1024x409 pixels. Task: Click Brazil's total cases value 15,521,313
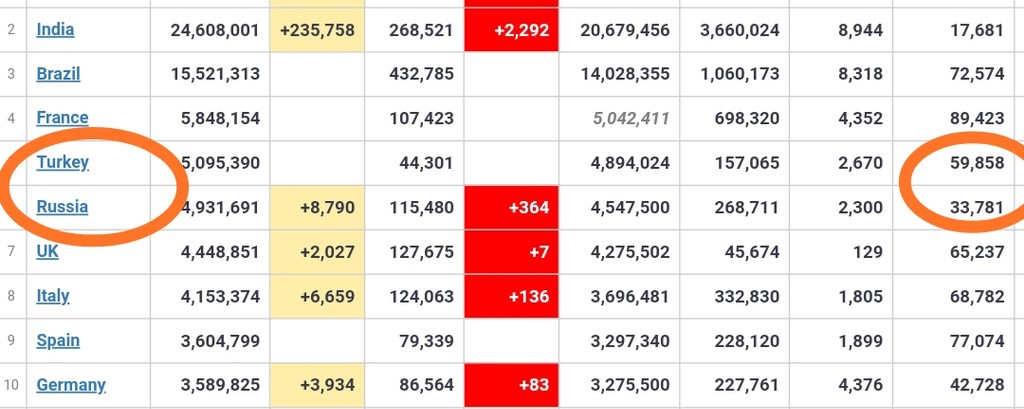click(x=216, y=74)
